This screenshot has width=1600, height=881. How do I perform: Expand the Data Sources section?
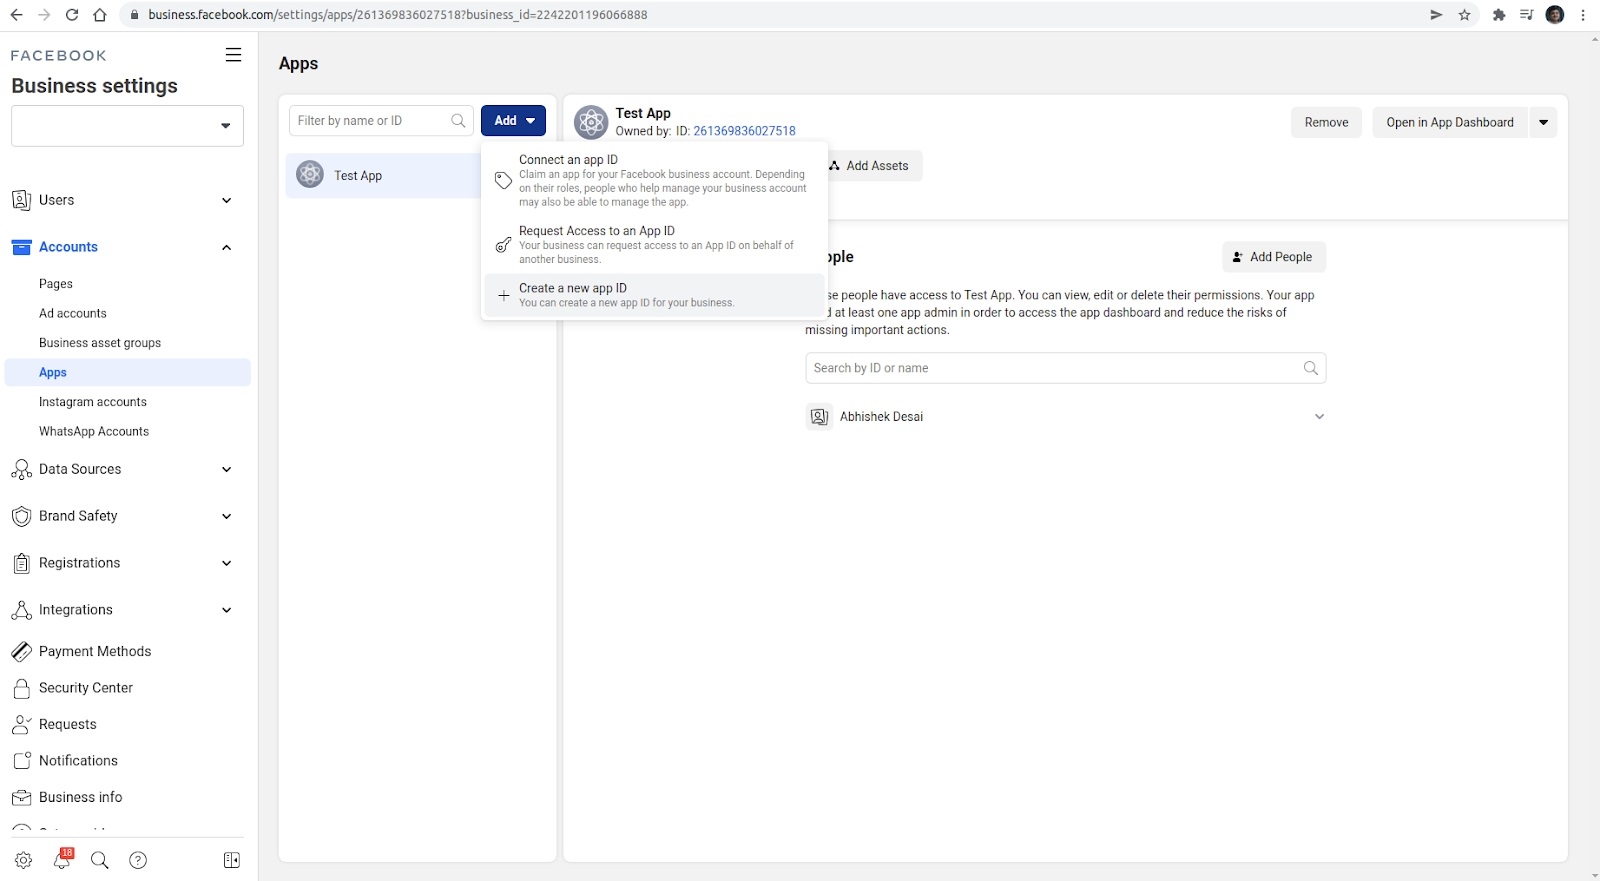click(x=227, y=469)
